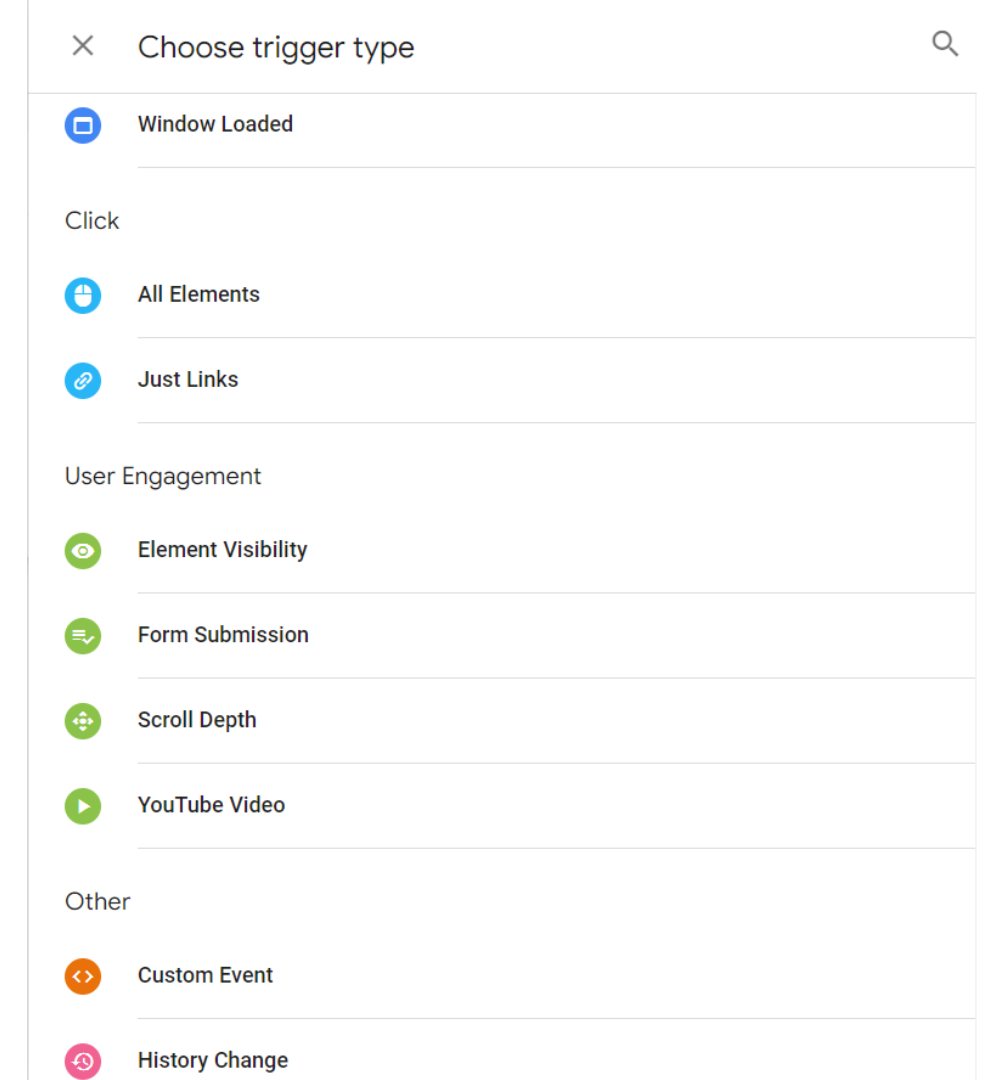Click the History Change clock icon
This screenshot has height=1080, width=1006.
click(83, 1061)
